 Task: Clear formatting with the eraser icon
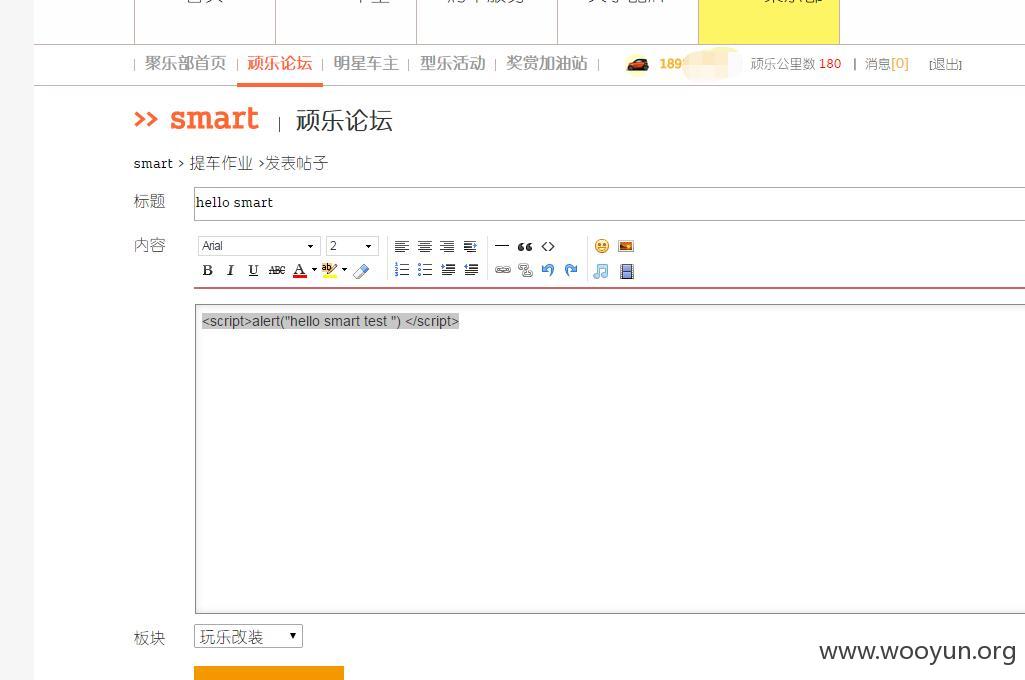click(x=361, y=271)
